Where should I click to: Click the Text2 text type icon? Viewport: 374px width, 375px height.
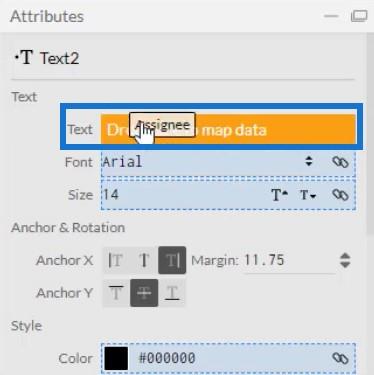coord(24,58)
